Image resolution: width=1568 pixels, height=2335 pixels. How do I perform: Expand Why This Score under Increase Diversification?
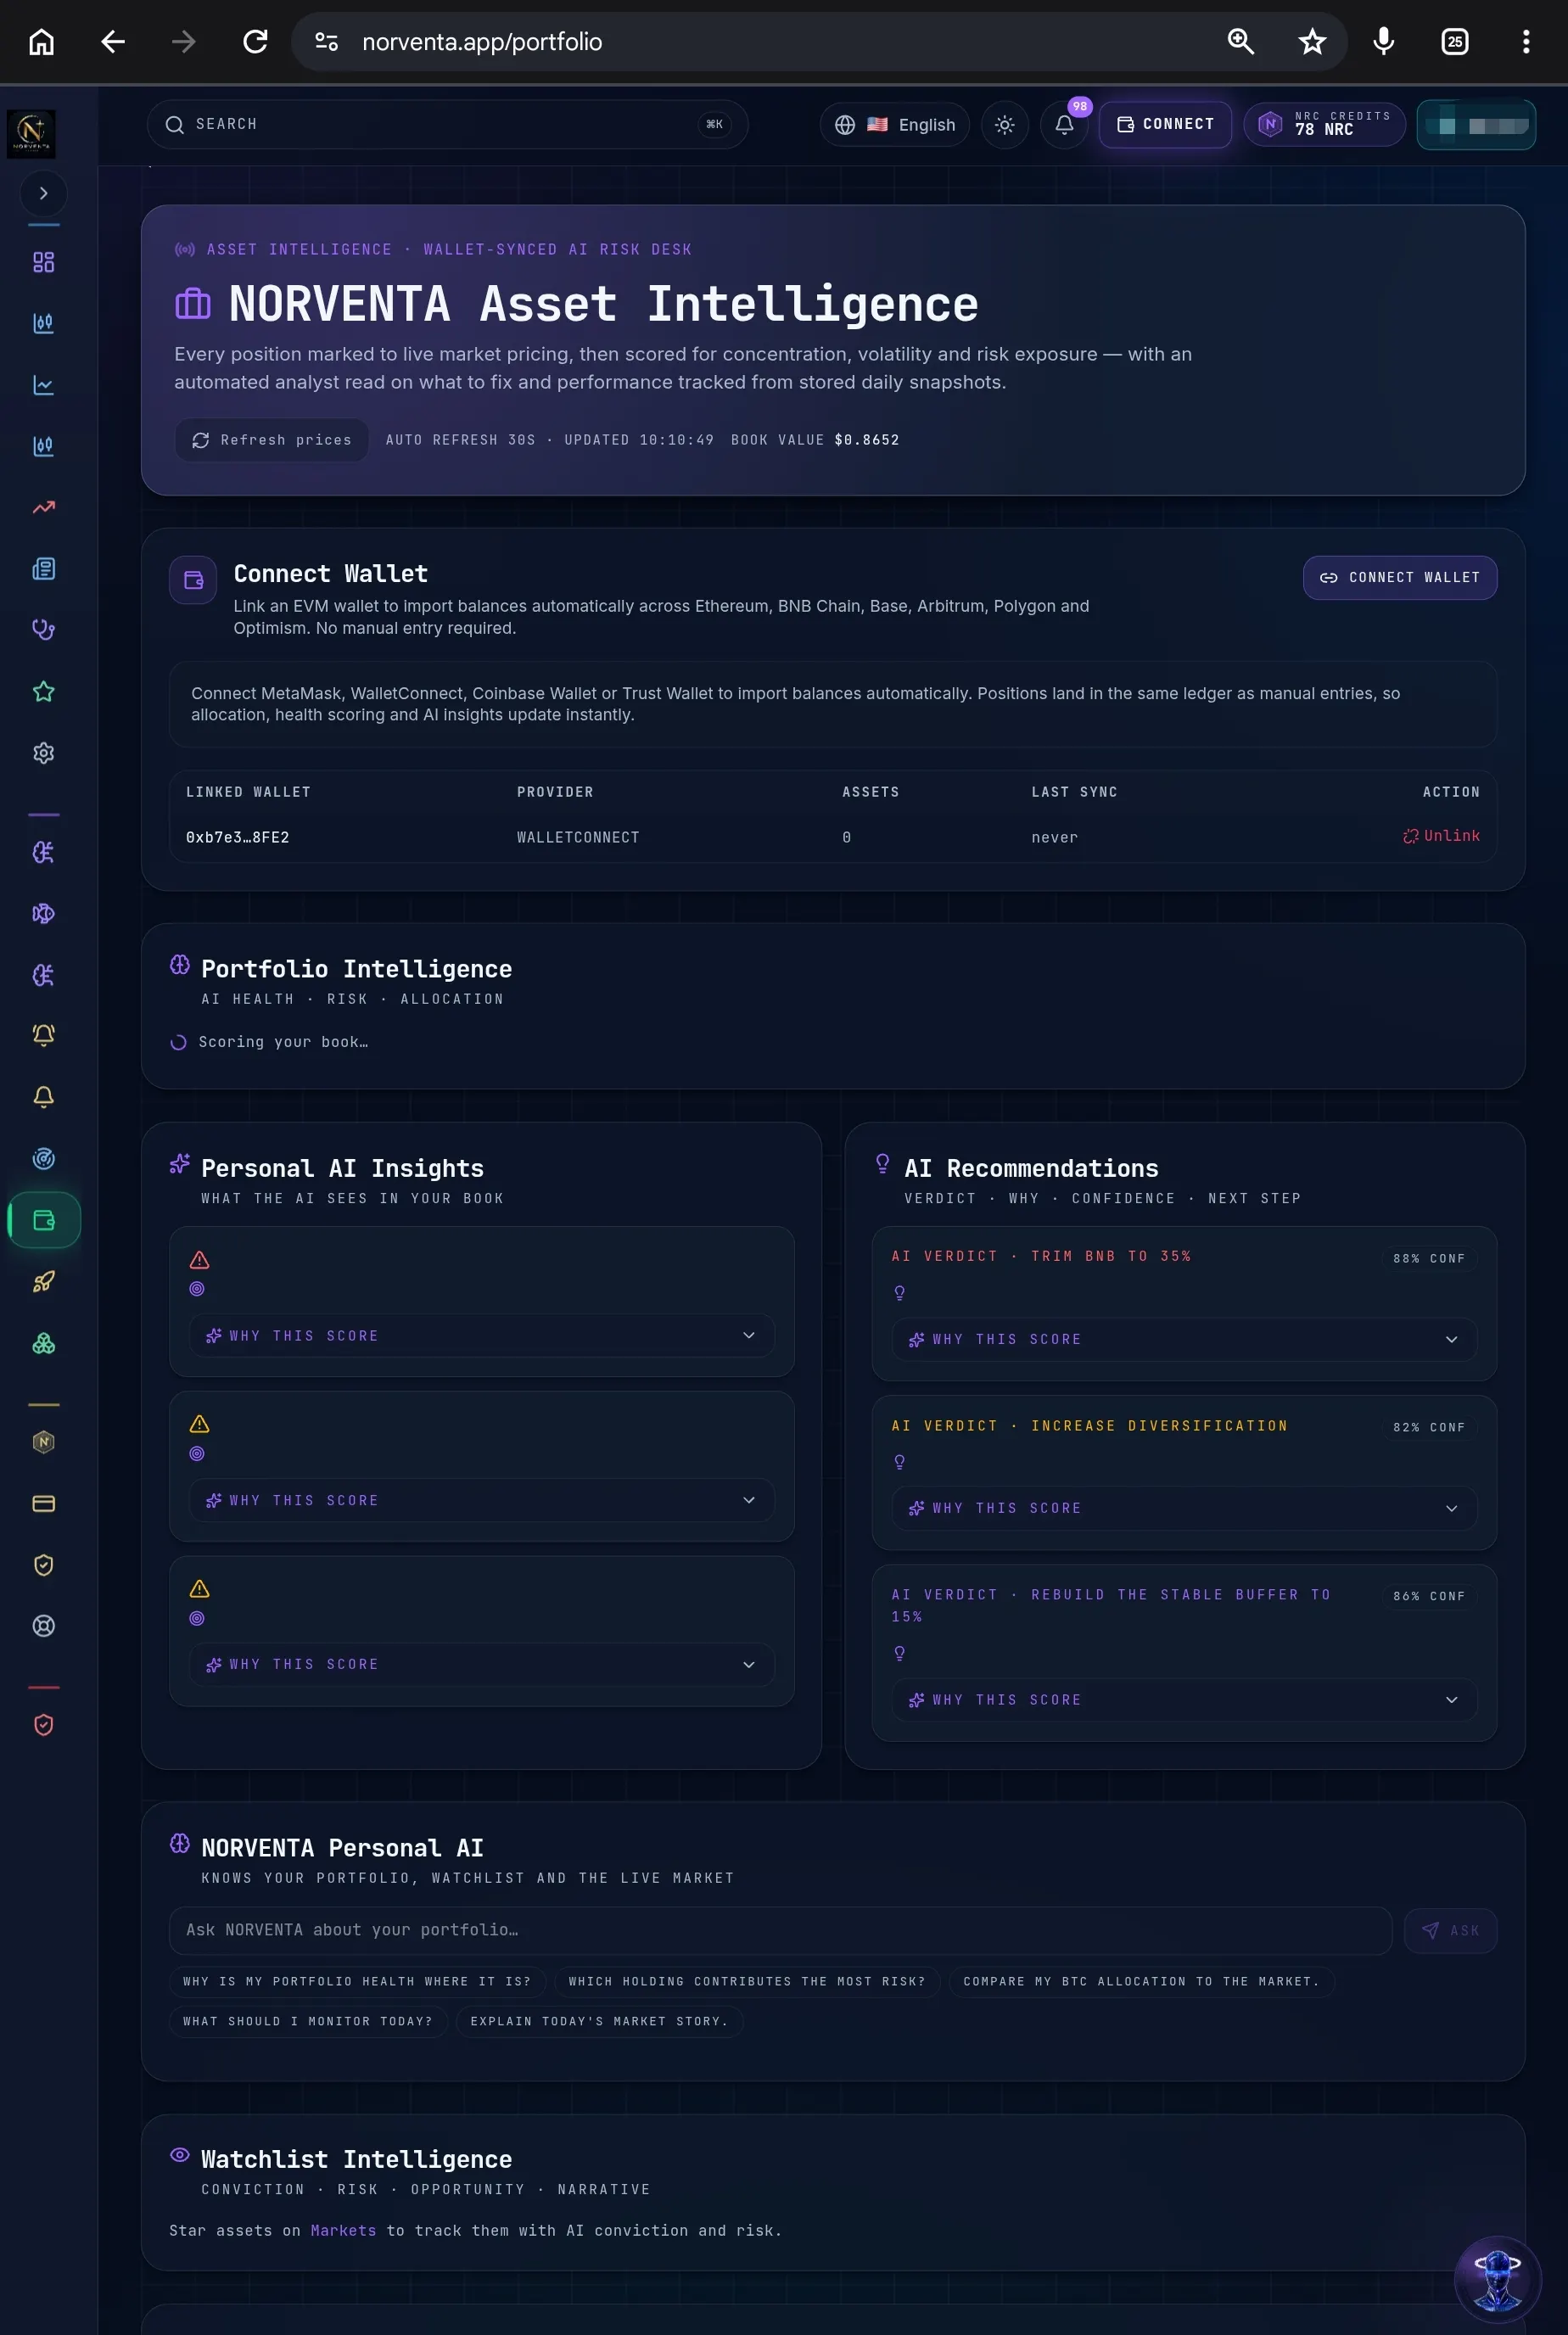[1184, 1508]
